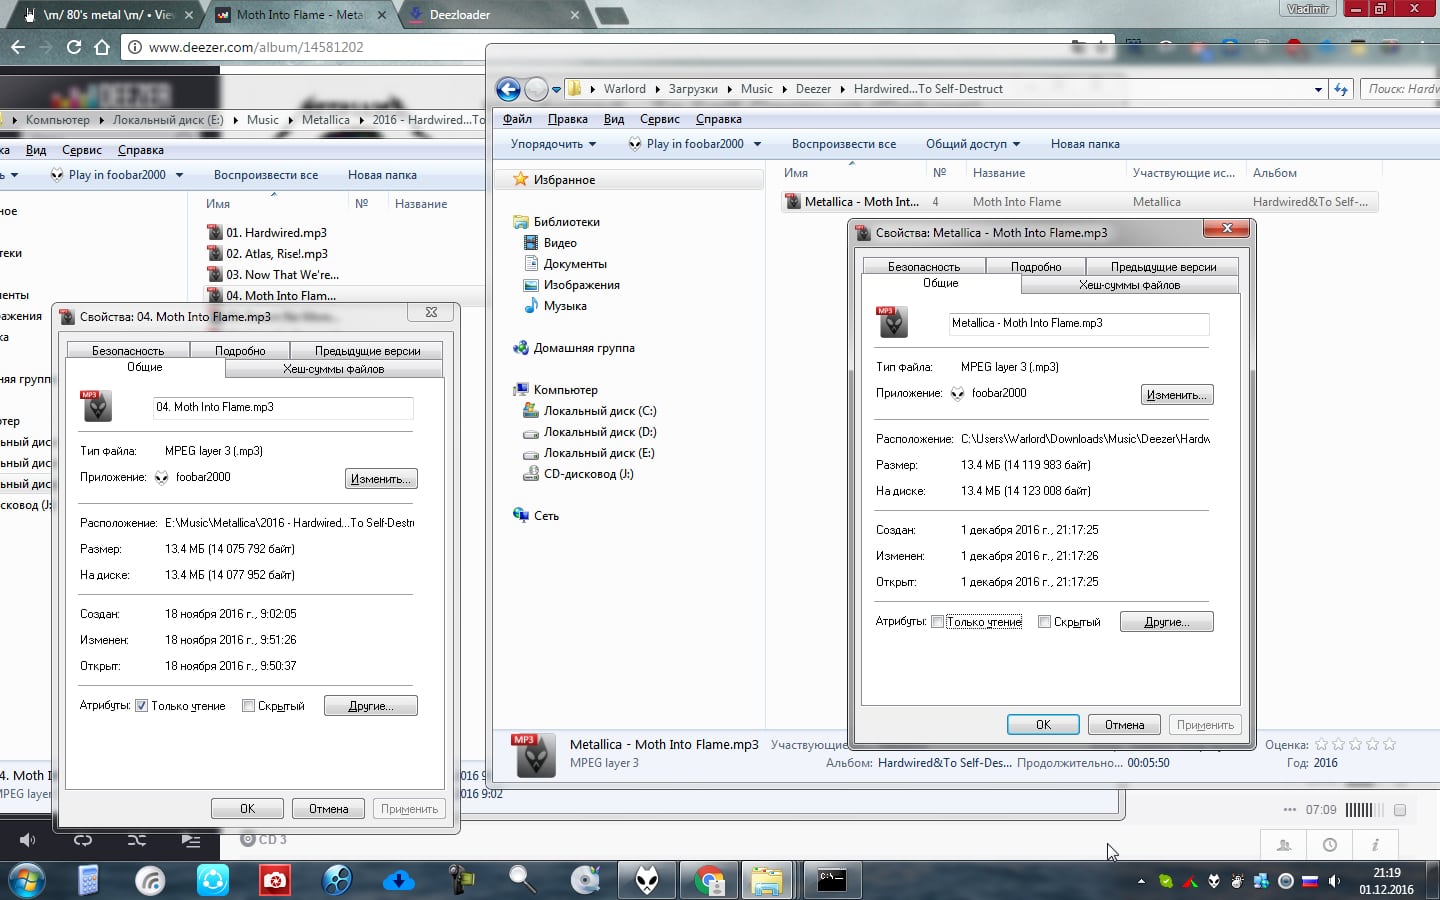Check Скрытый in the left properties dialog

[x=248, y=706]
